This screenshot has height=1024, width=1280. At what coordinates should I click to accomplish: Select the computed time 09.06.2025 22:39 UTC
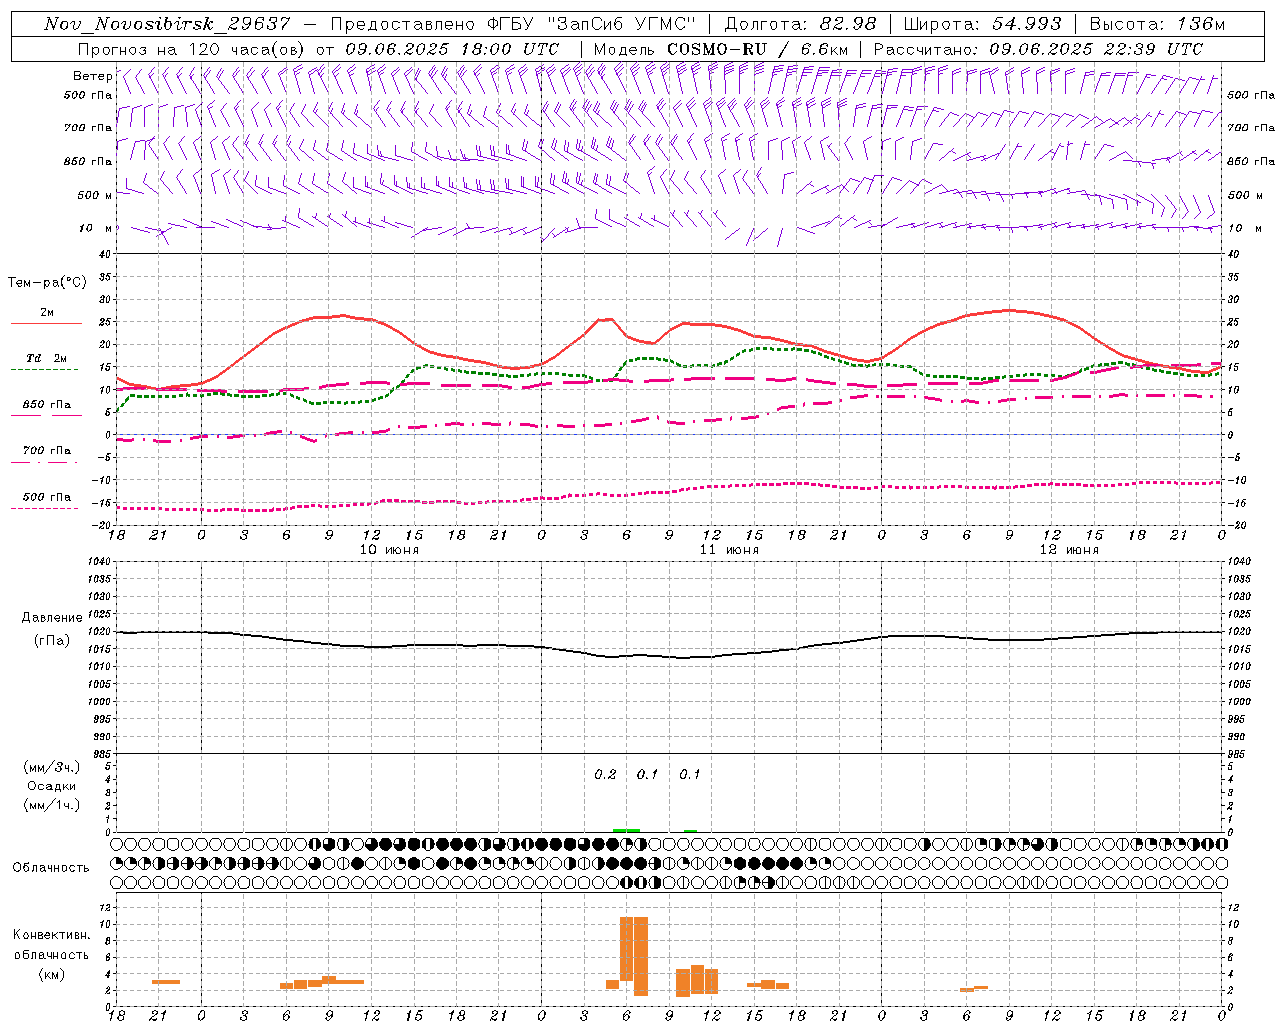click(1096, 49)
